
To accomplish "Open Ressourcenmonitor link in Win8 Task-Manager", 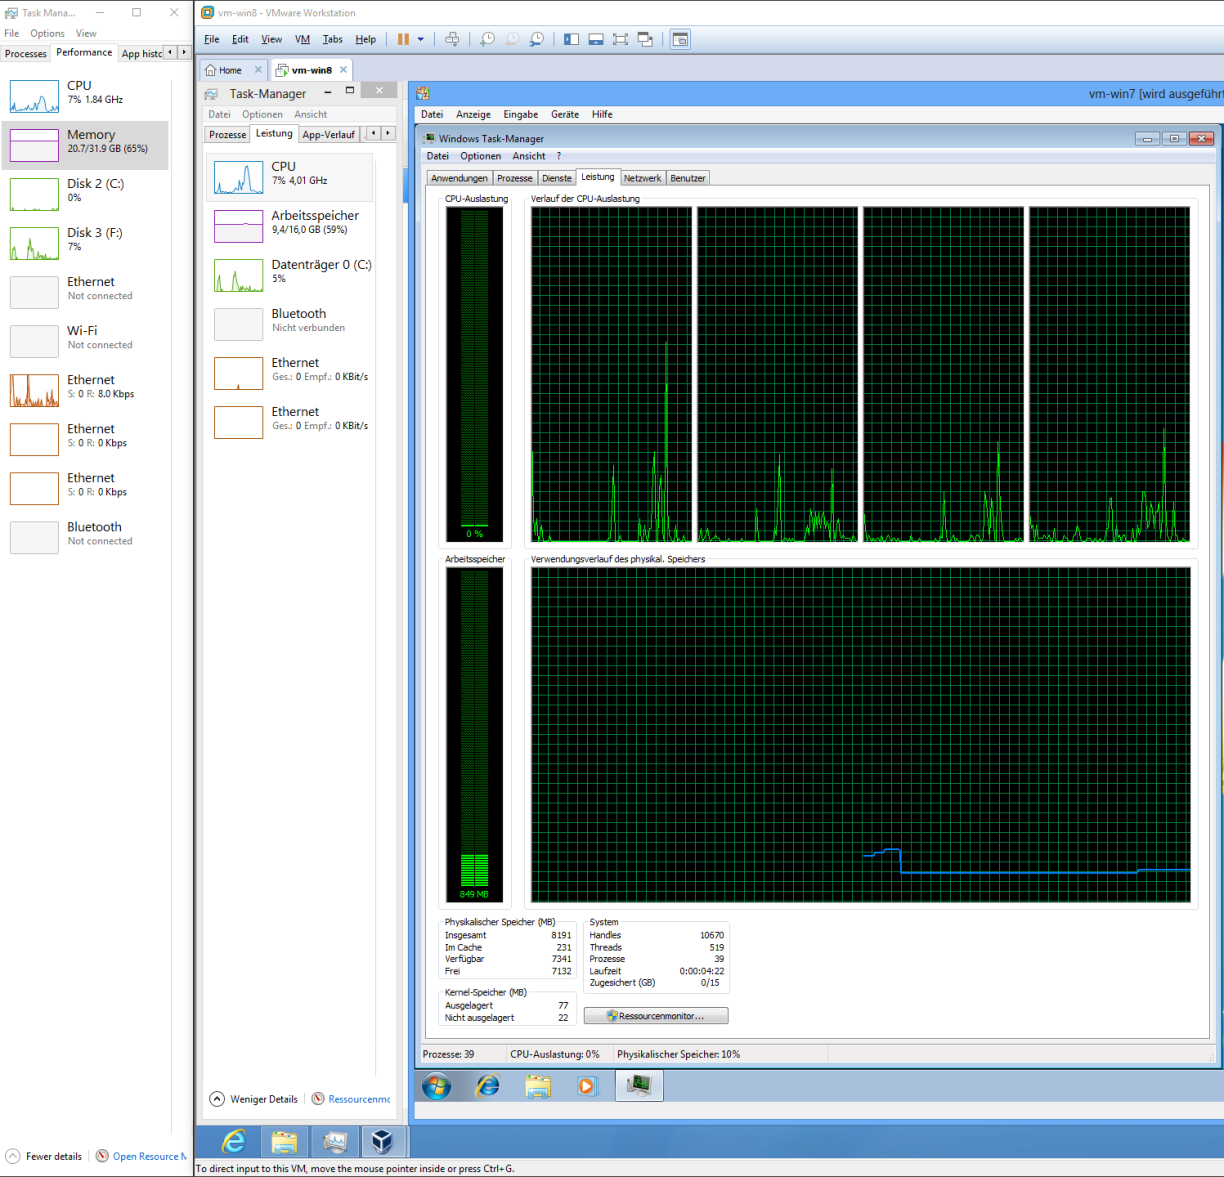I will 360,1099.
